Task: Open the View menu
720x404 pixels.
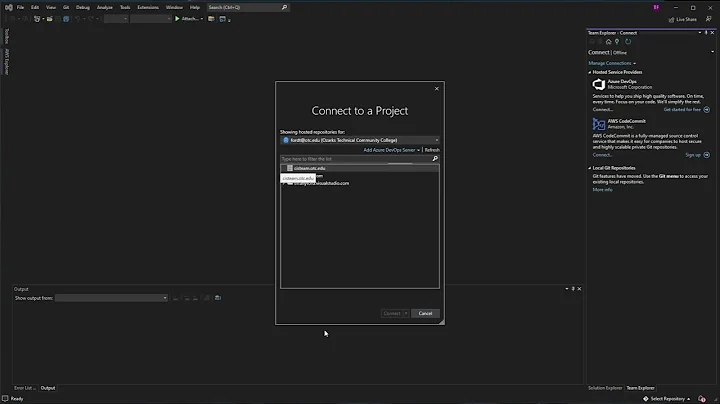Action: click(x=51, y=7)
